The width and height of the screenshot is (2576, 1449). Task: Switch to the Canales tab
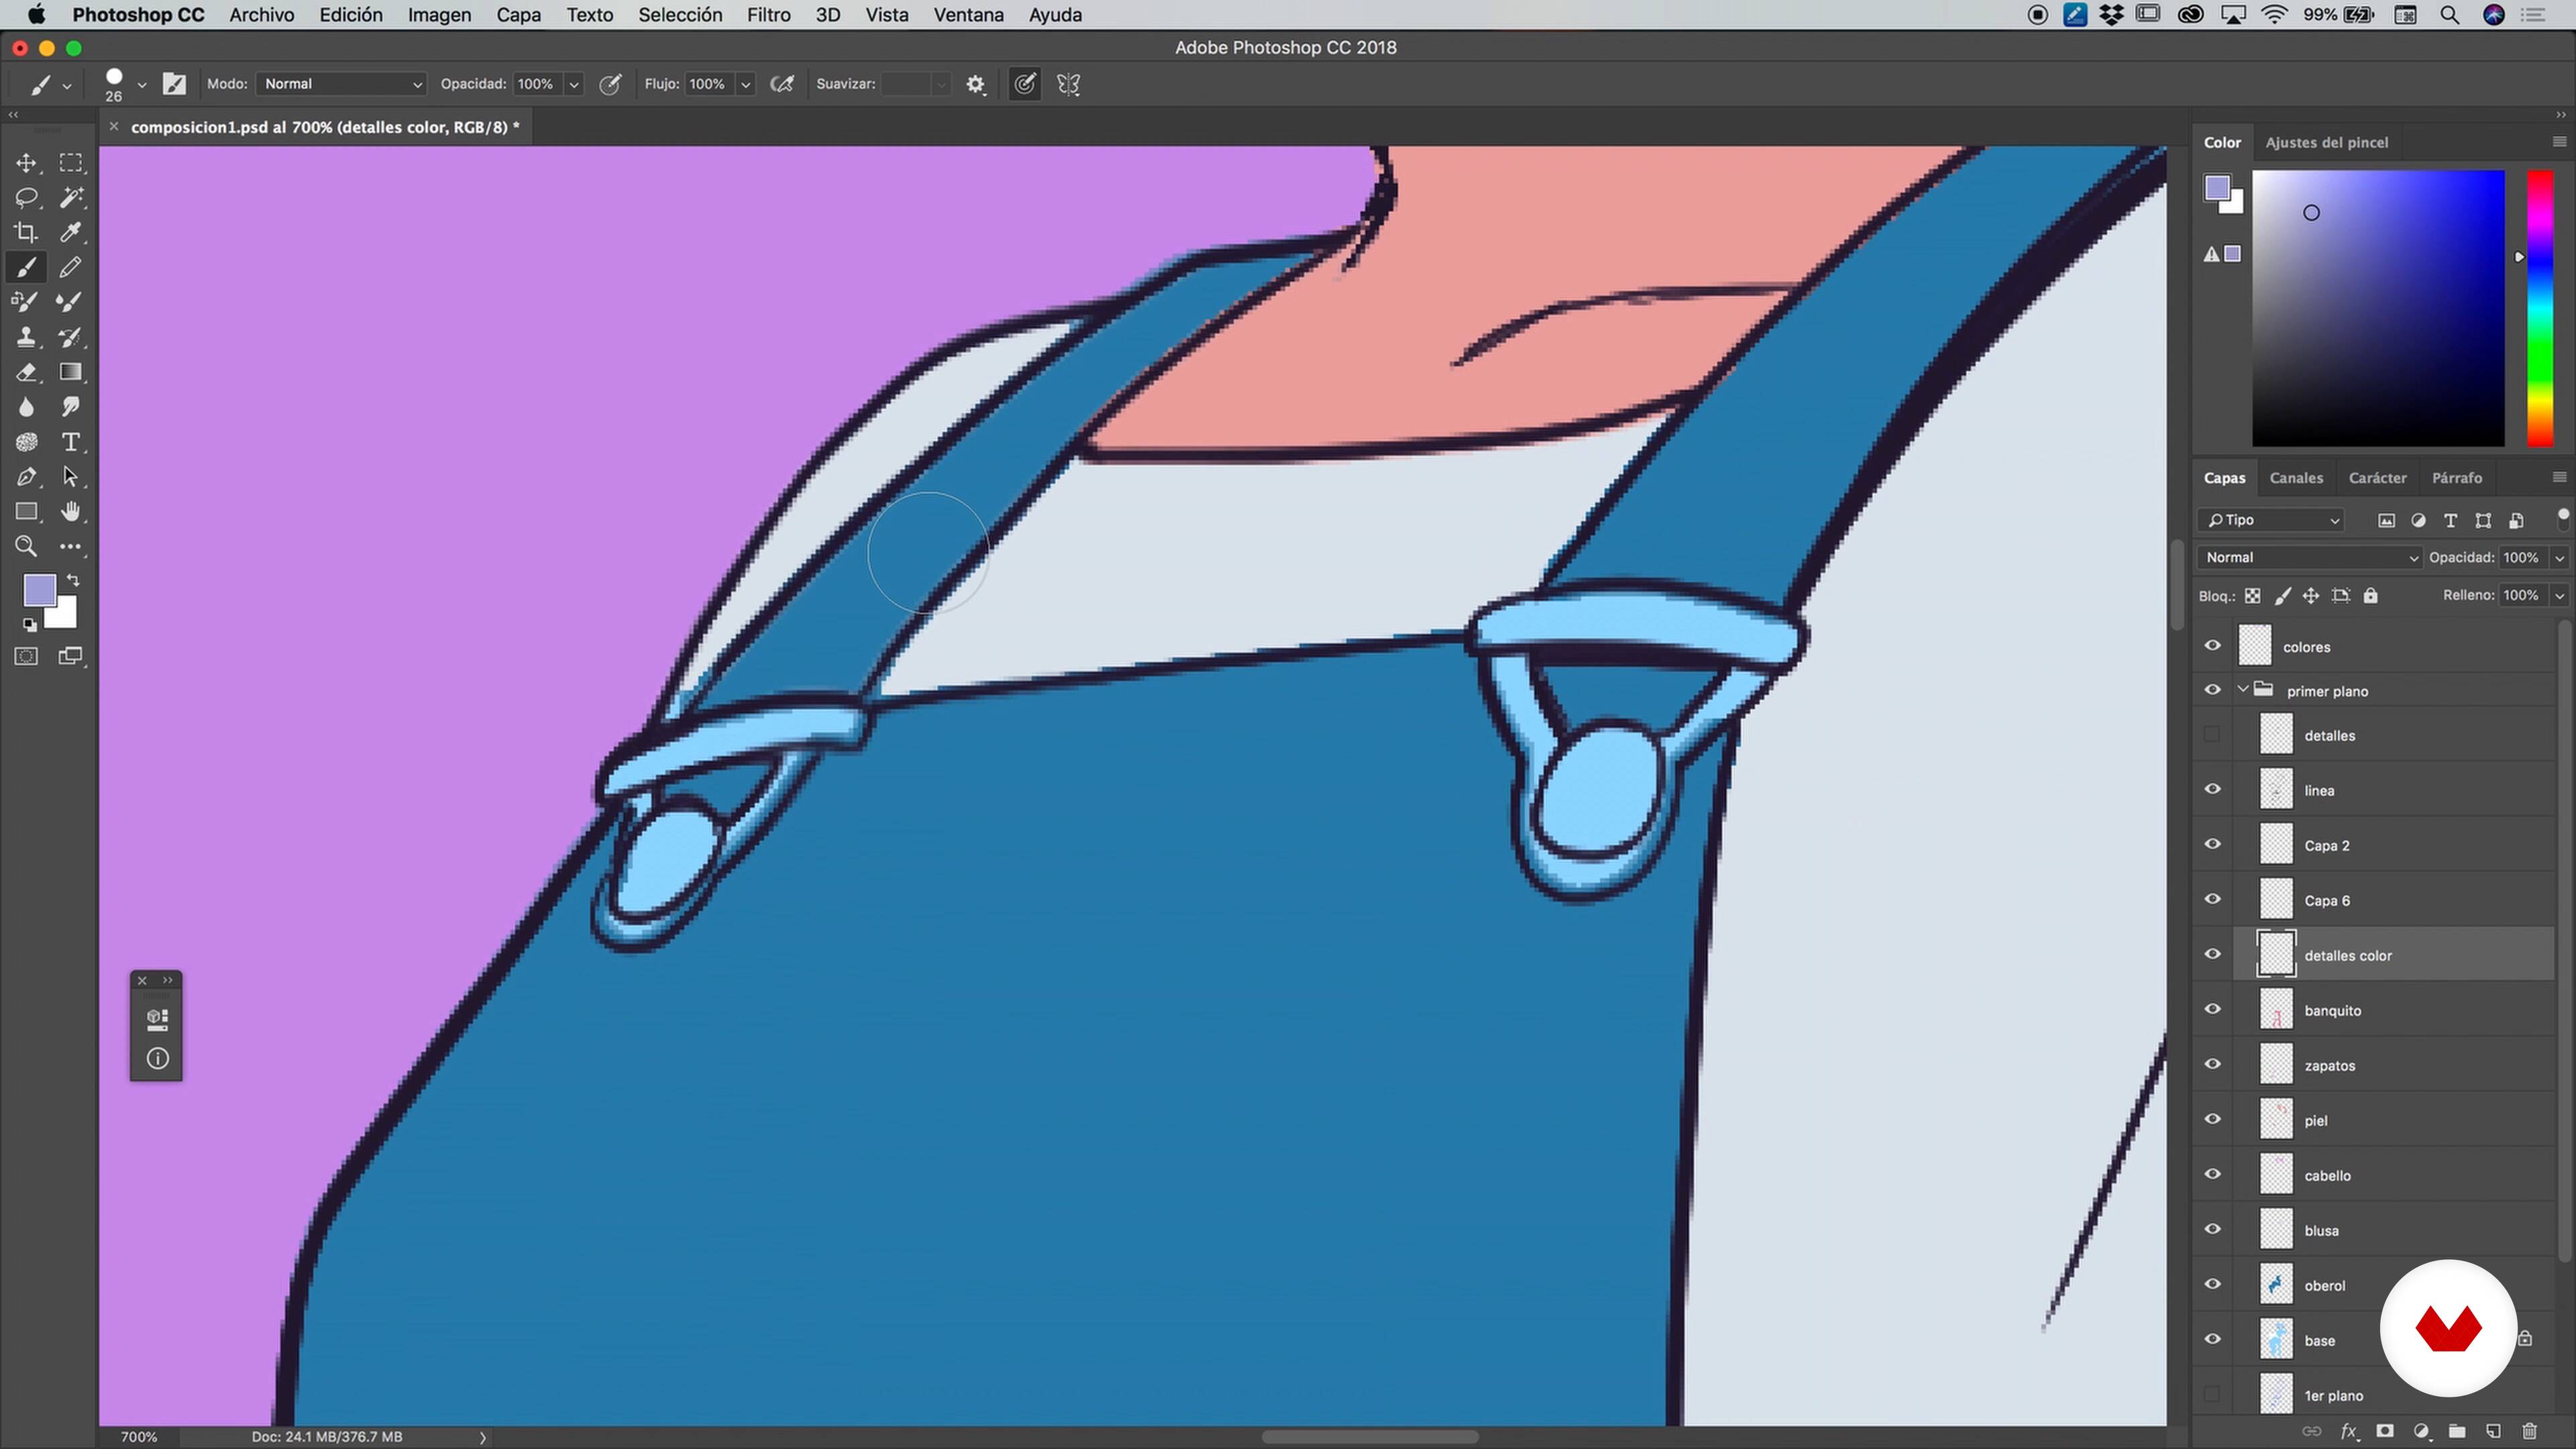(x=2295, y=478)
